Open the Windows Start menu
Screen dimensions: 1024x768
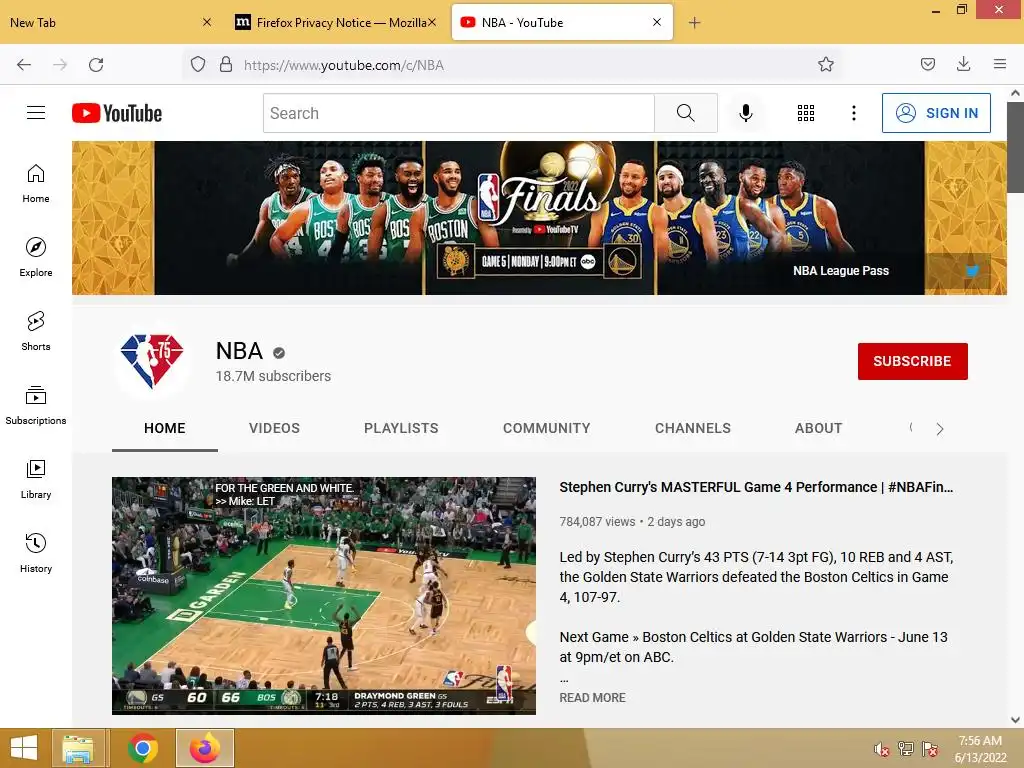point(24,748)
